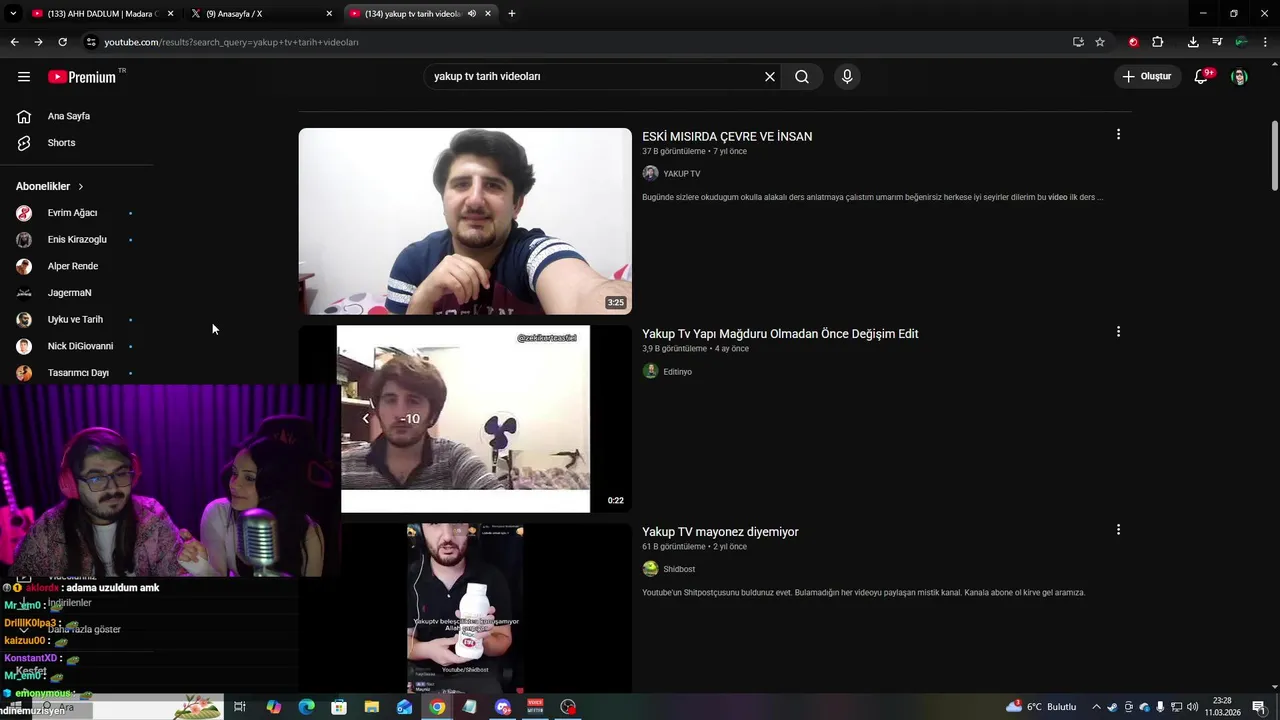Clear the search box with the X icon
1280x720 pixels.
coord(770,77)
